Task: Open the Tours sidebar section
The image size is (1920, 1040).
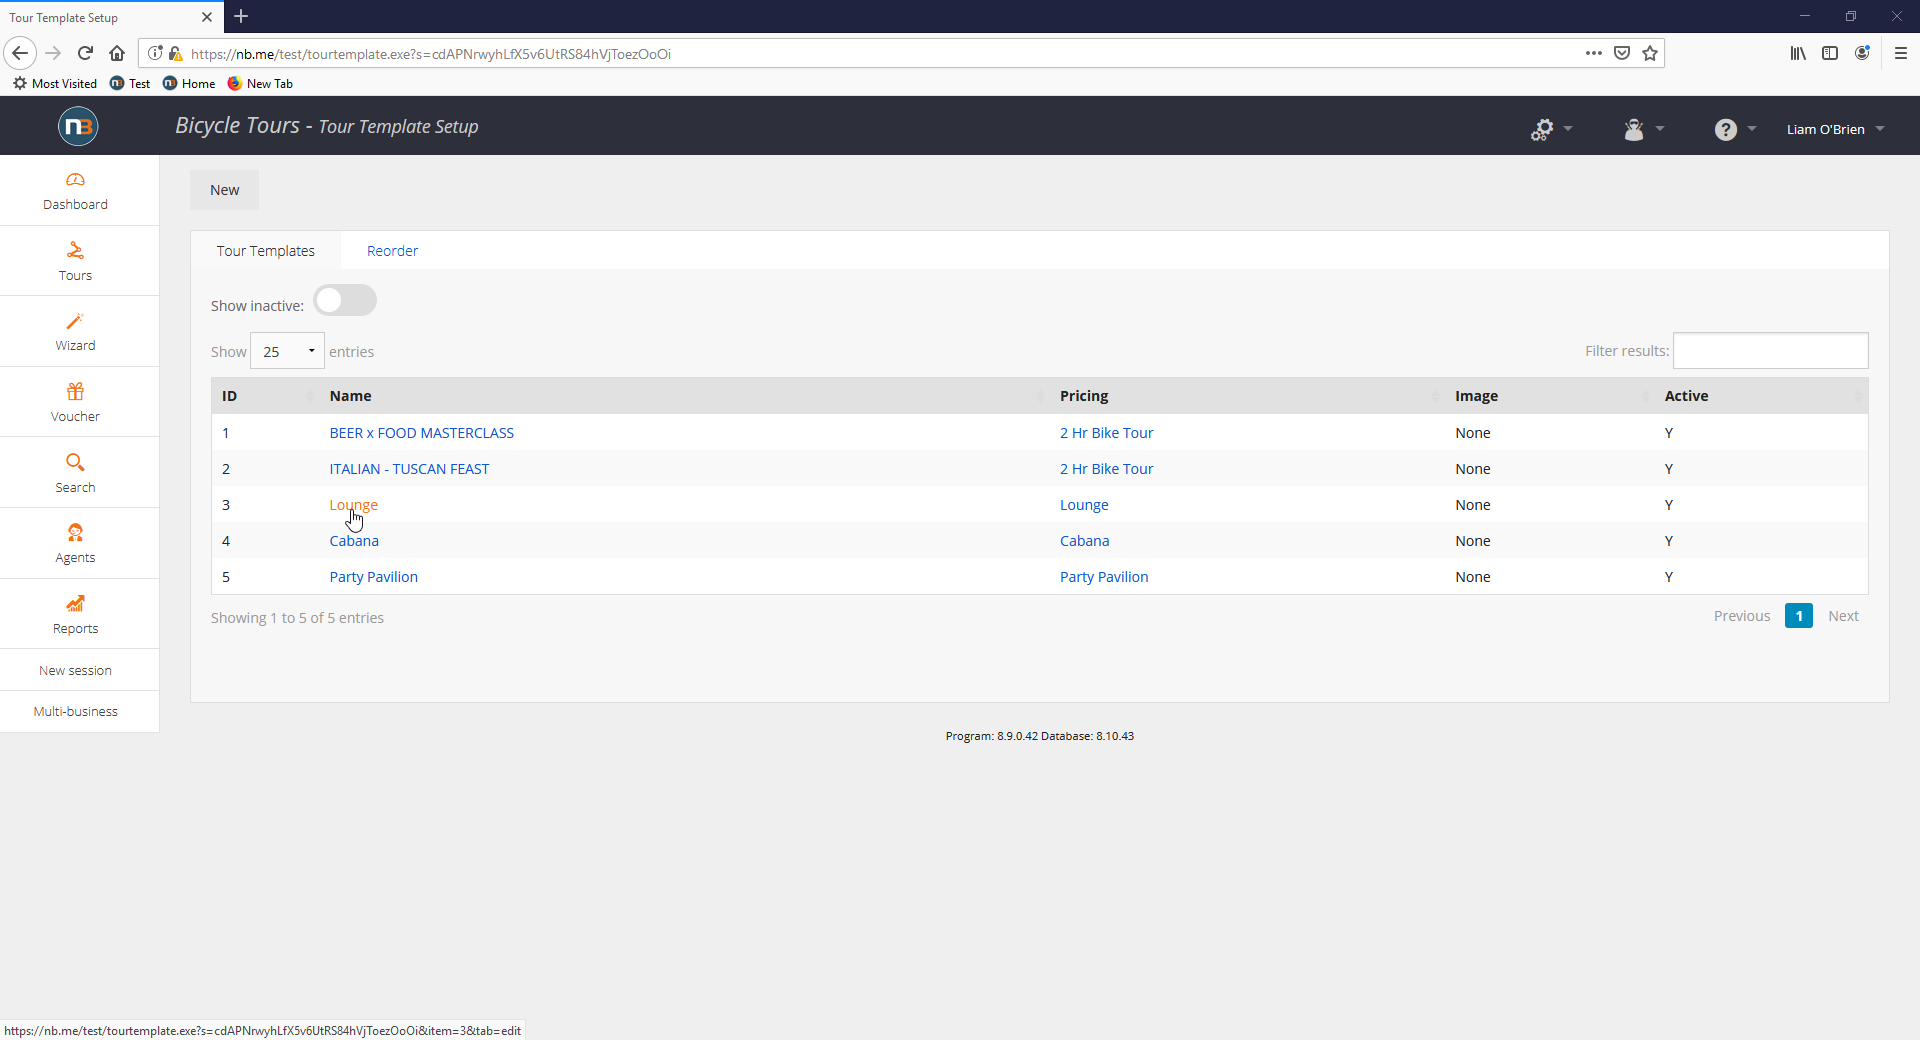Action: 75,262
